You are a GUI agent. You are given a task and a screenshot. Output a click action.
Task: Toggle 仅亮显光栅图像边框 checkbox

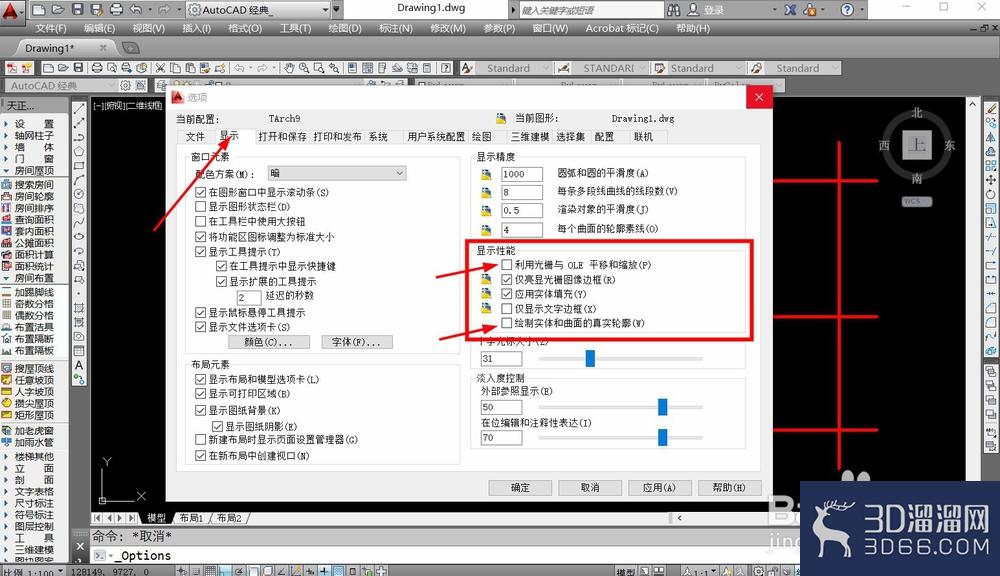(506, 279)
